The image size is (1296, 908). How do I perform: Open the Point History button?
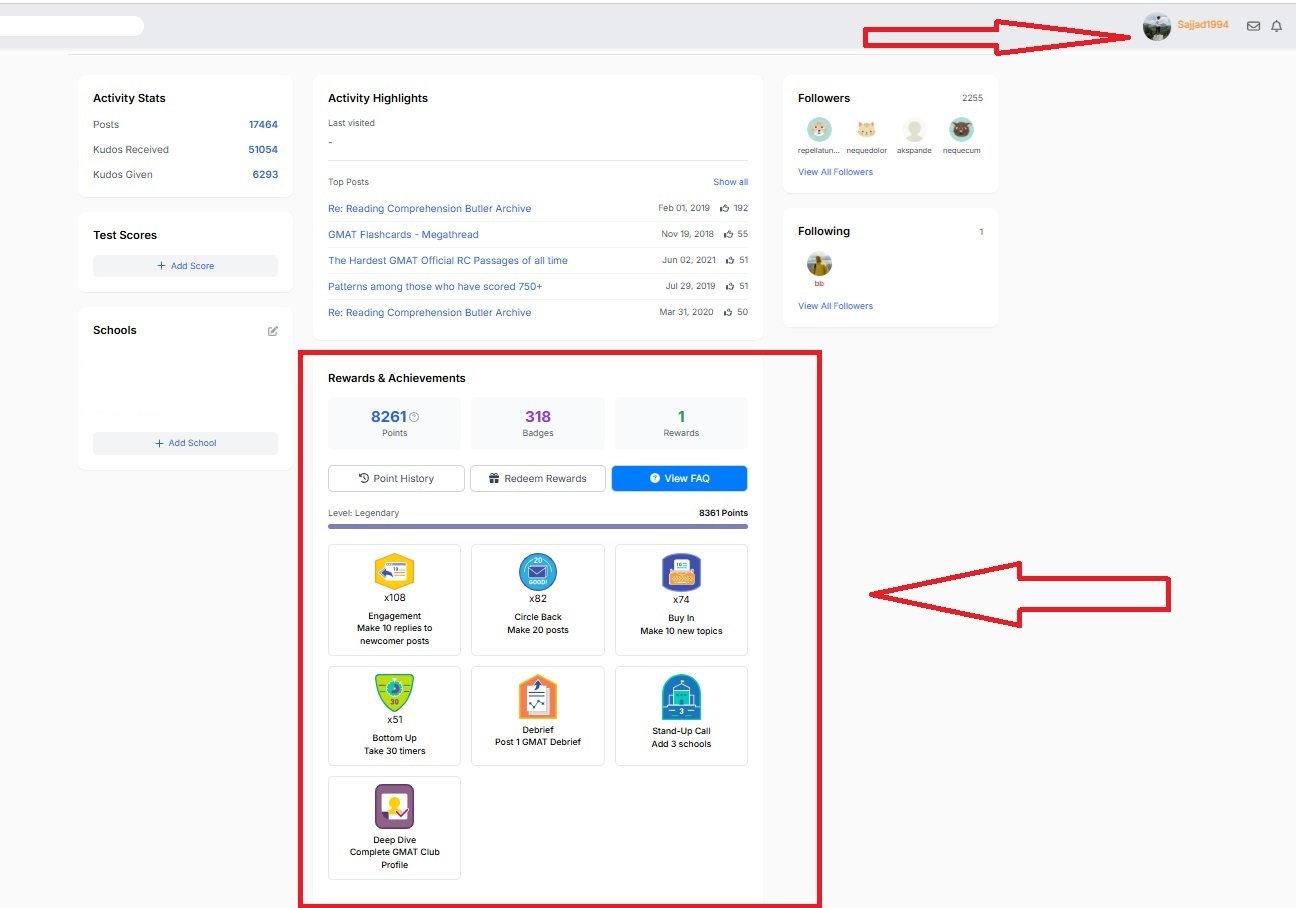396,478
